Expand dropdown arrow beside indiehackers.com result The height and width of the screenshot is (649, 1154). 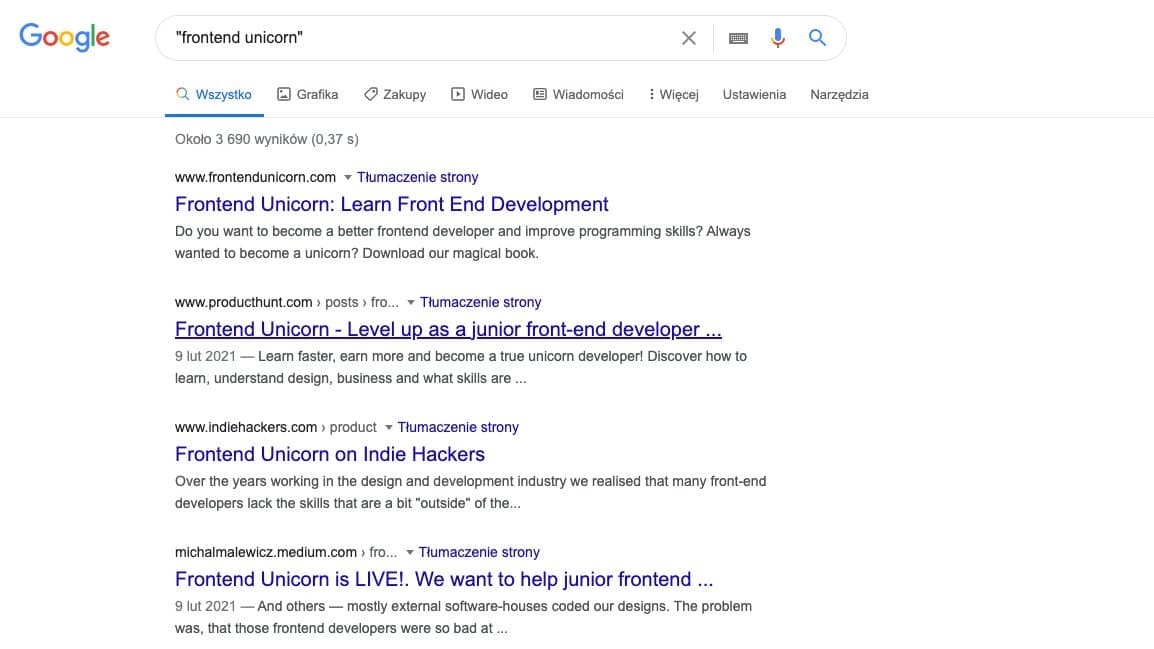coord(389,427)
